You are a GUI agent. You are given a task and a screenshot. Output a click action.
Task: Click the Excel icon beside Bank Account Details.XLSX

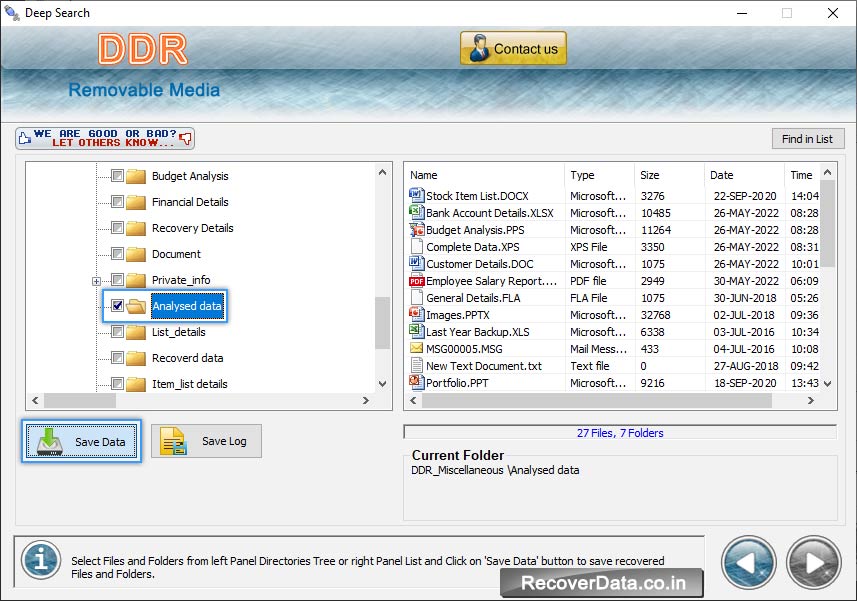tap(416, 212)
